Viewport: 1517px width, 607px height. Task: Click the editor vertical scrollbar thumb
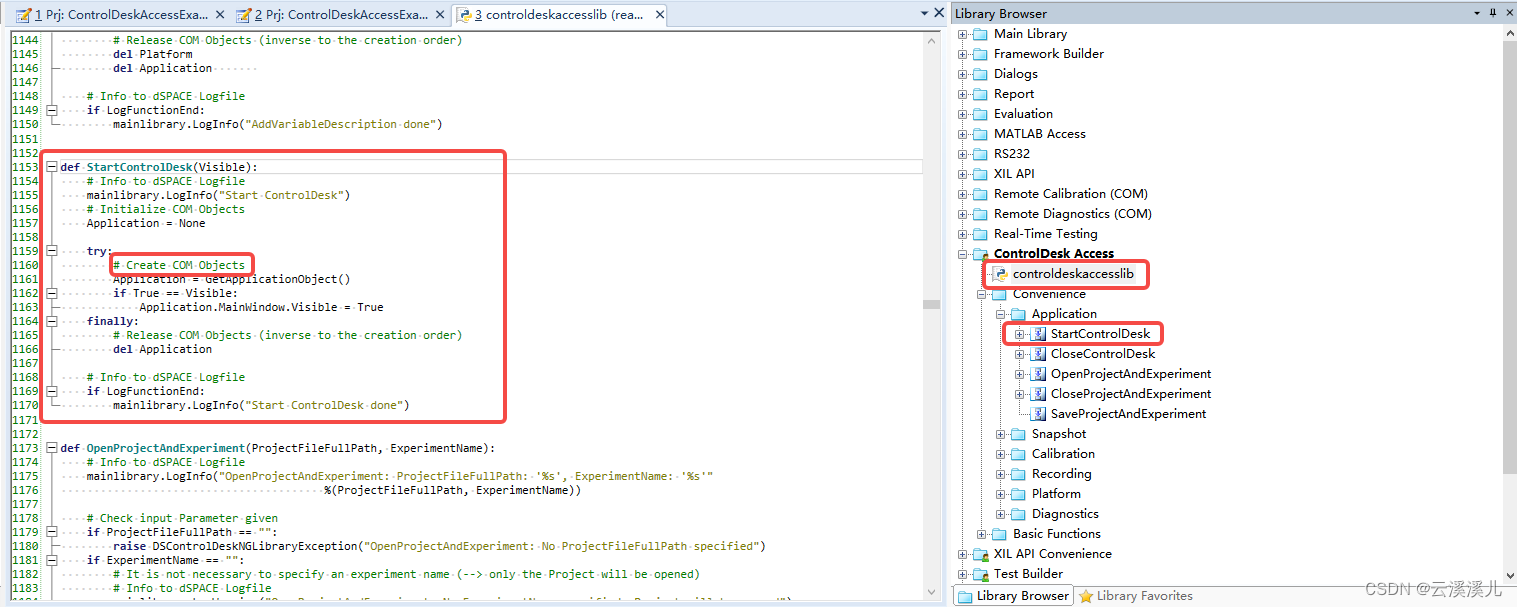pyautogui.click(x=933, y=305)
